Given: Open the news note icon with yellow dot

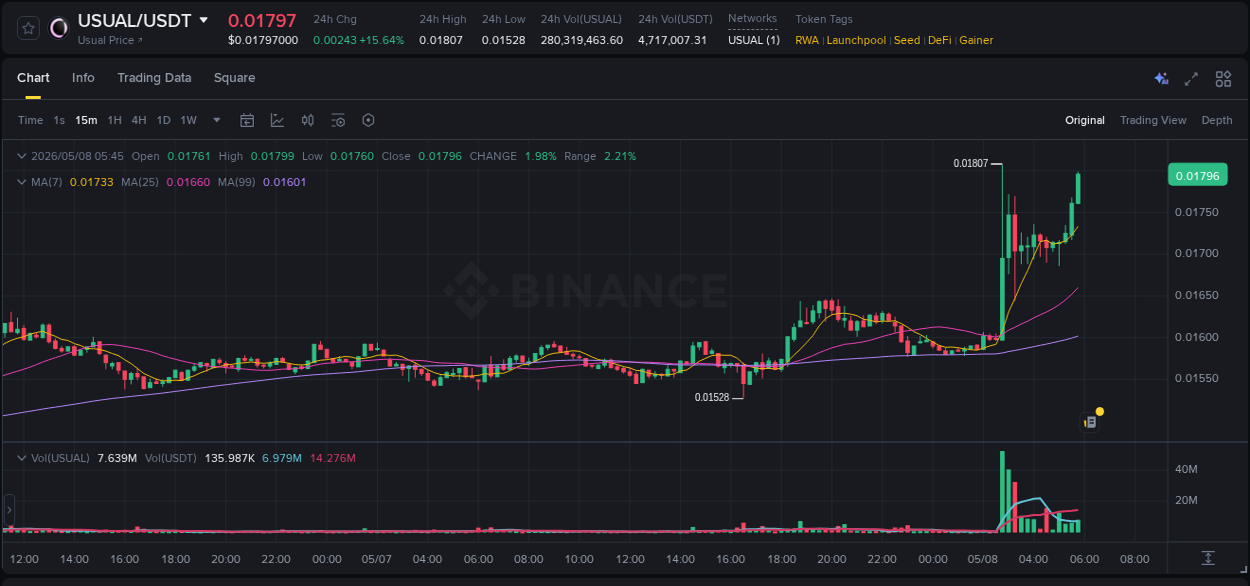Looking at the screenshot, I should click(x=1091, y=422).
